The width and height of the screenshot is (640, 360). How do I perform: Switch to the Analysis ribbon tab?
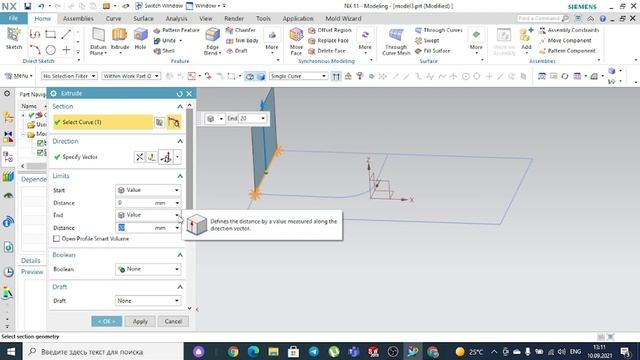tap(176, 18)
